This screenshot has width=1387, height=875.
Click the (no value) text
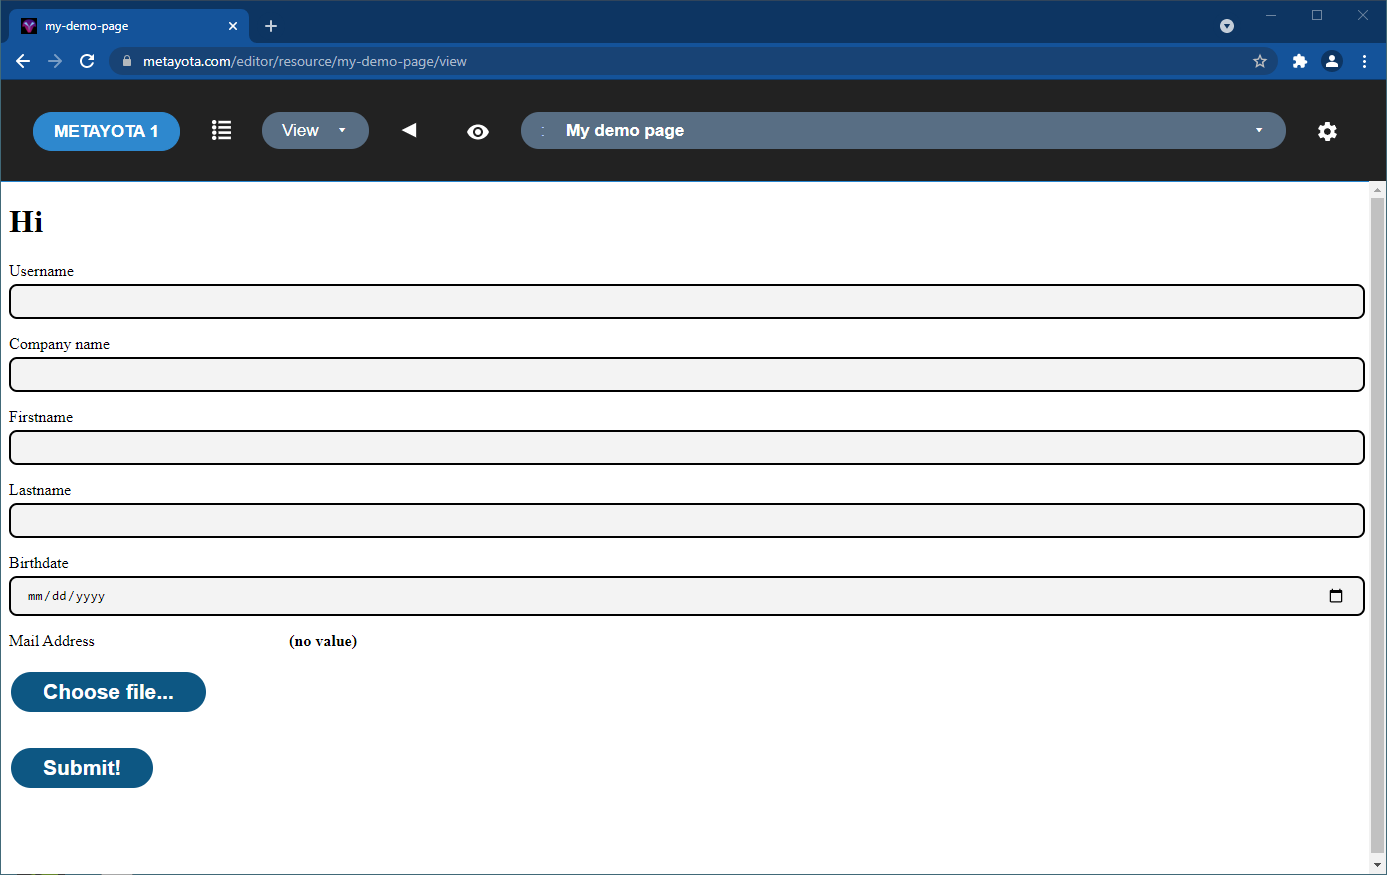pyautogui.click(x=323, y=641)
